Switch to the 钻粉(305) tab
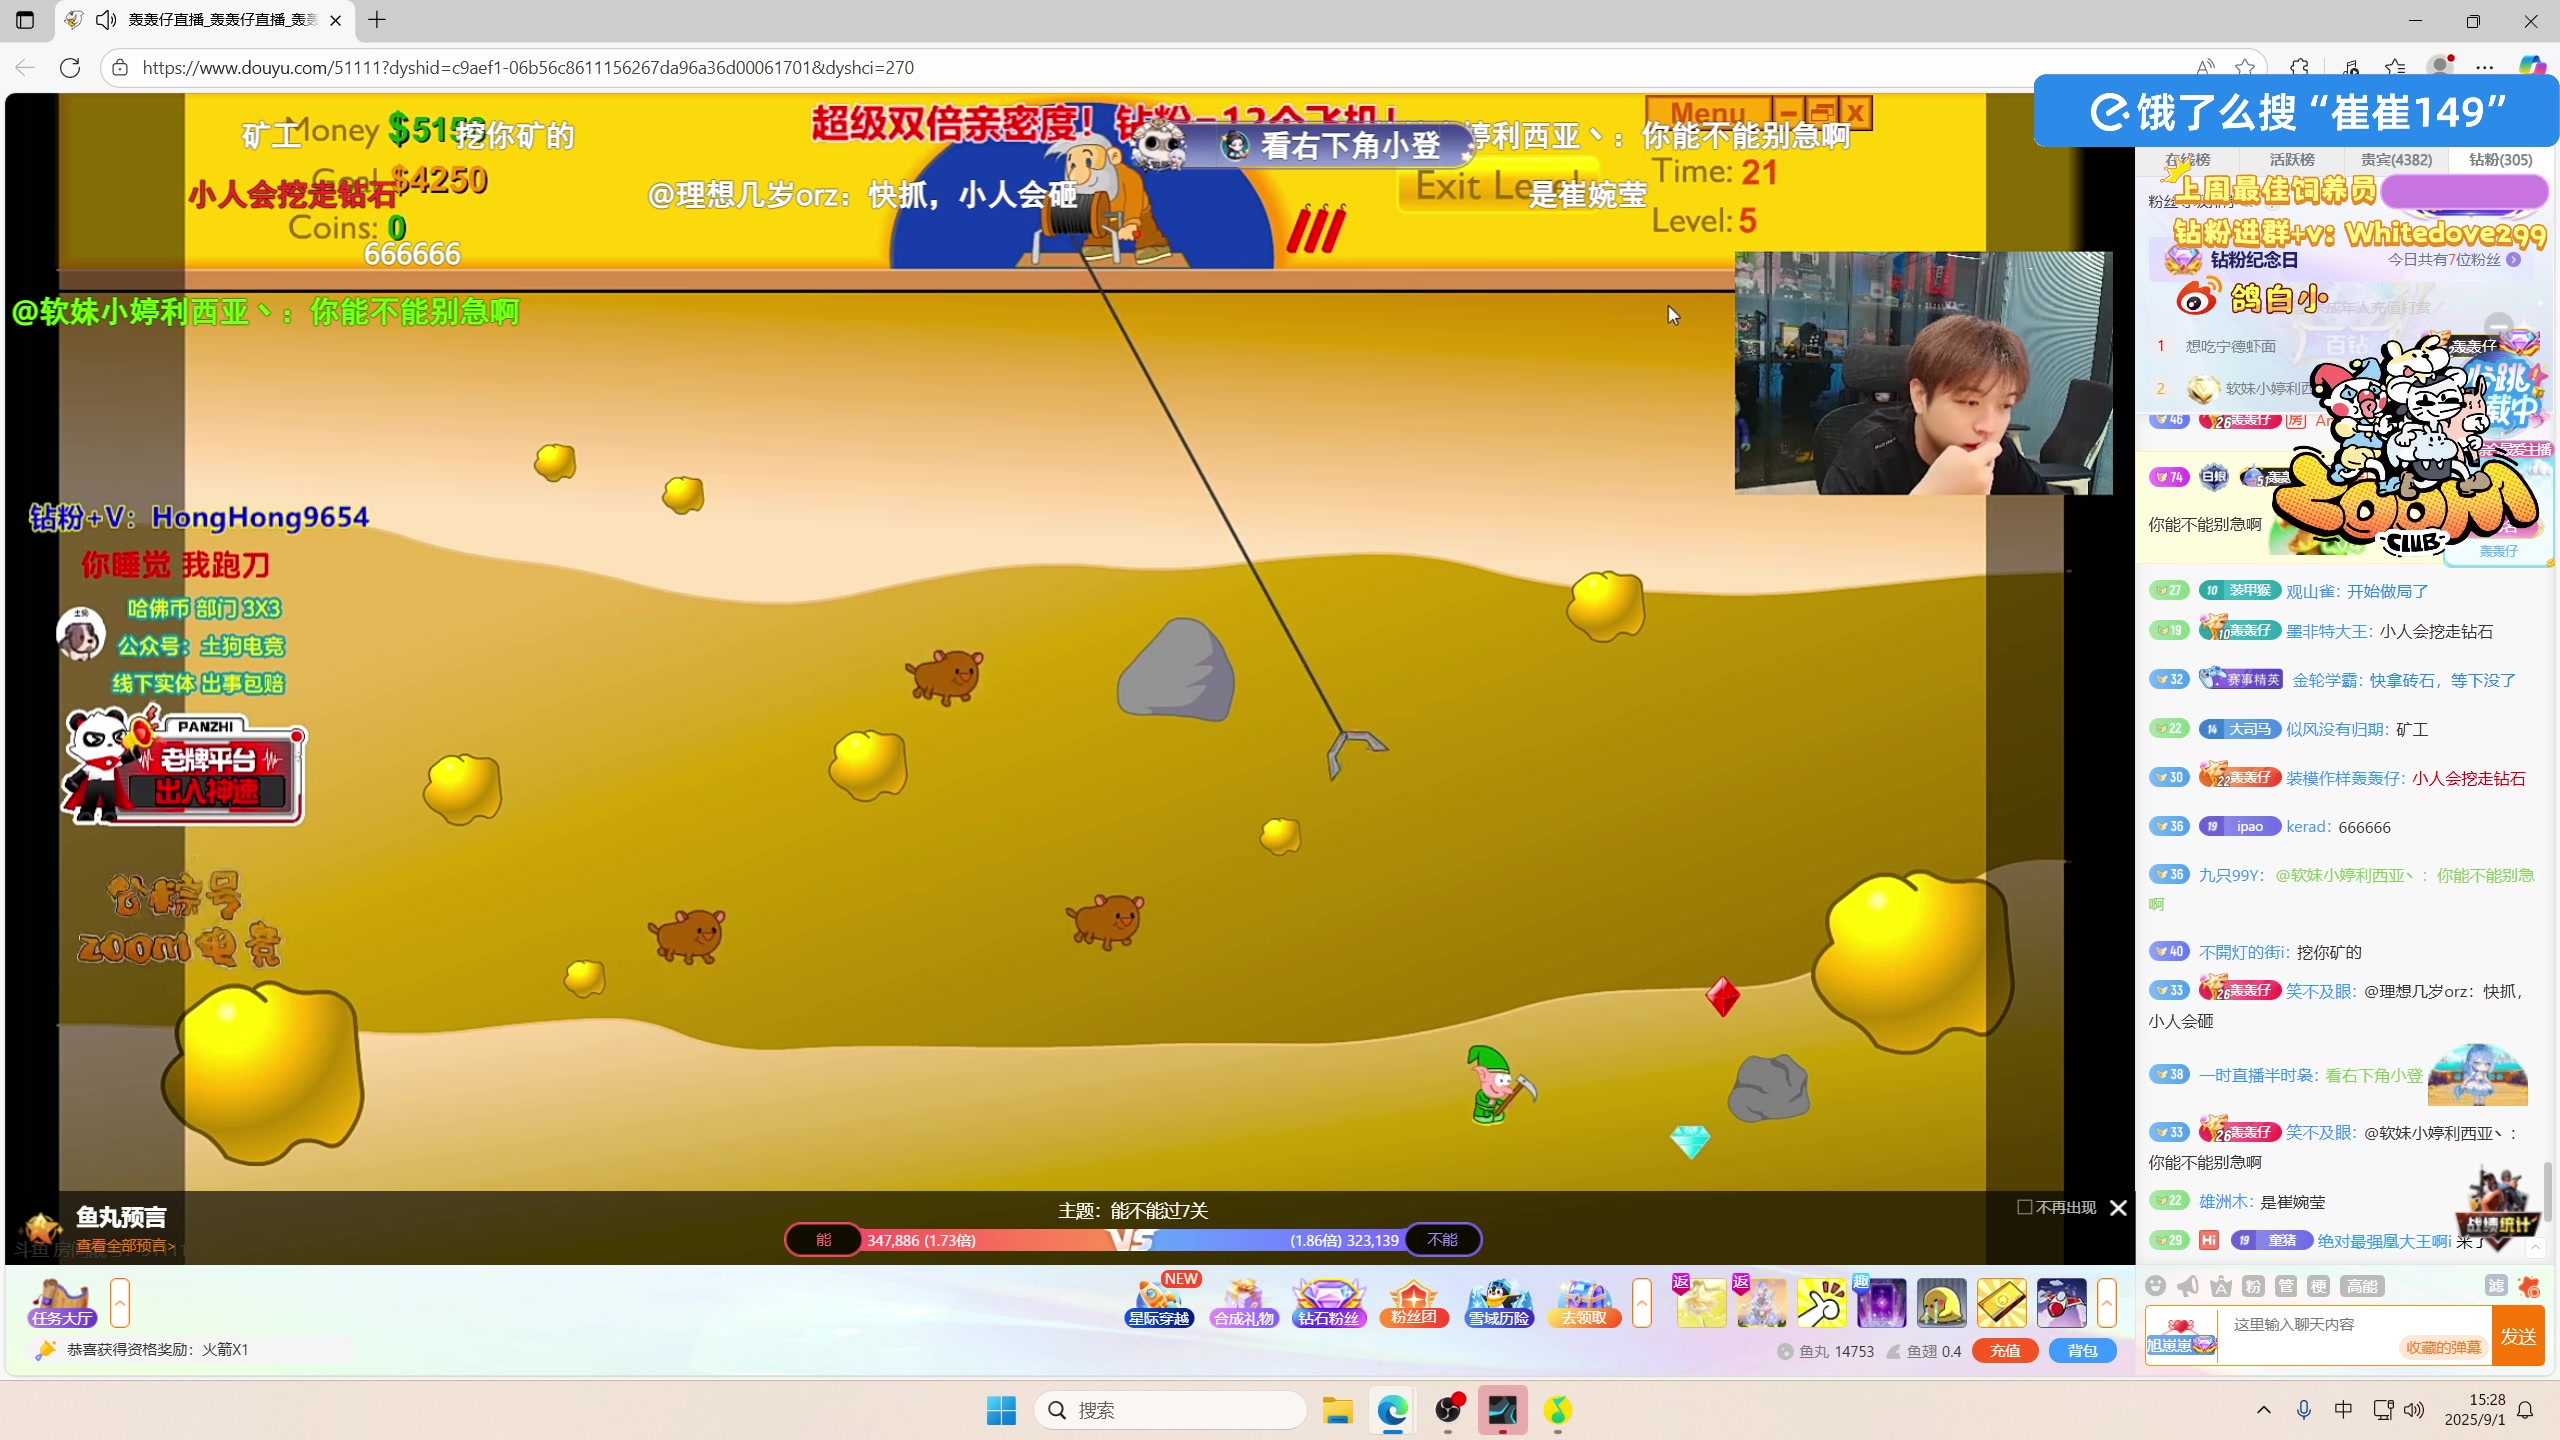Viewport: 2560px width, 1440px height. click(x=2500, y=159)
